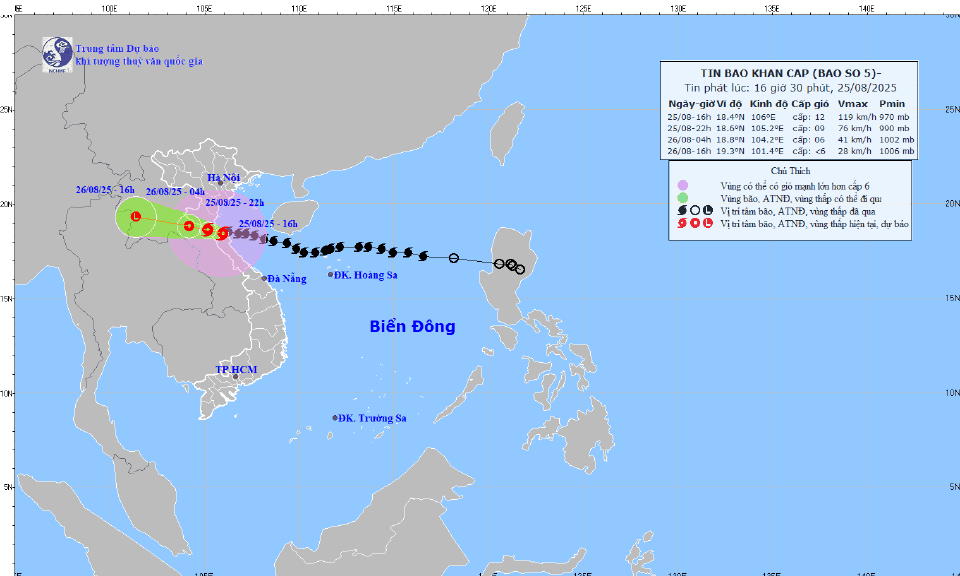Click the NCHMF forecasting center logo
Screen dimensions: 960x576
[57, 54]
